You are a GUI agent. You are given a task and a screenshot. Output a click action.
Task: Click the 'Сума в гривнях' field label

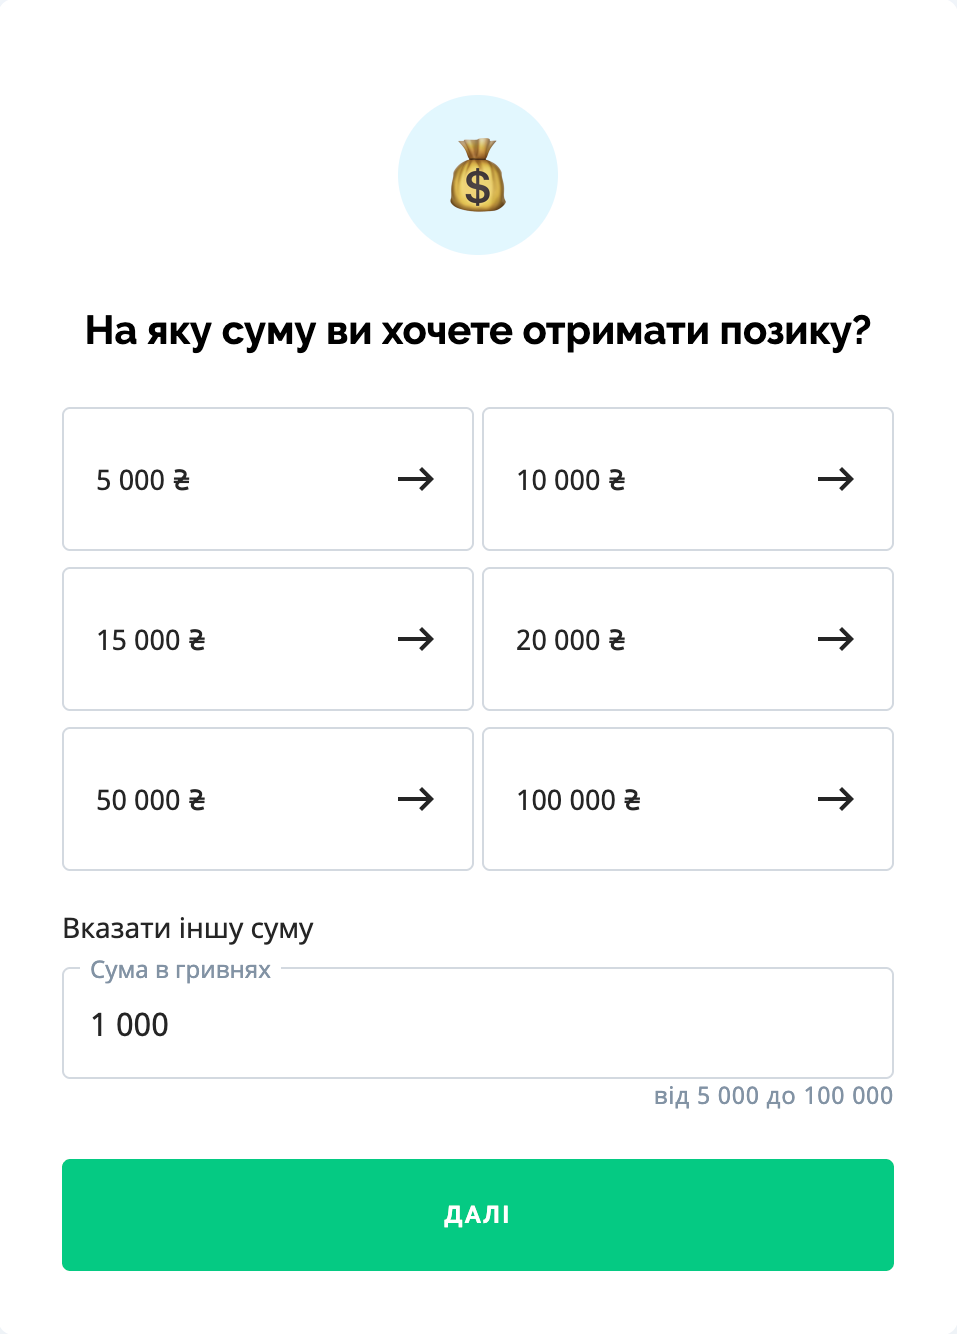[x=181, y=970]
